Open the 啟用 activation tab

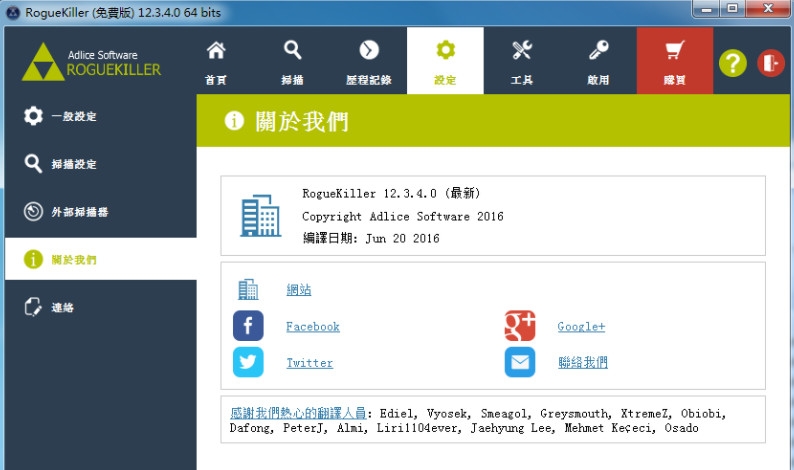pos(598,61)
